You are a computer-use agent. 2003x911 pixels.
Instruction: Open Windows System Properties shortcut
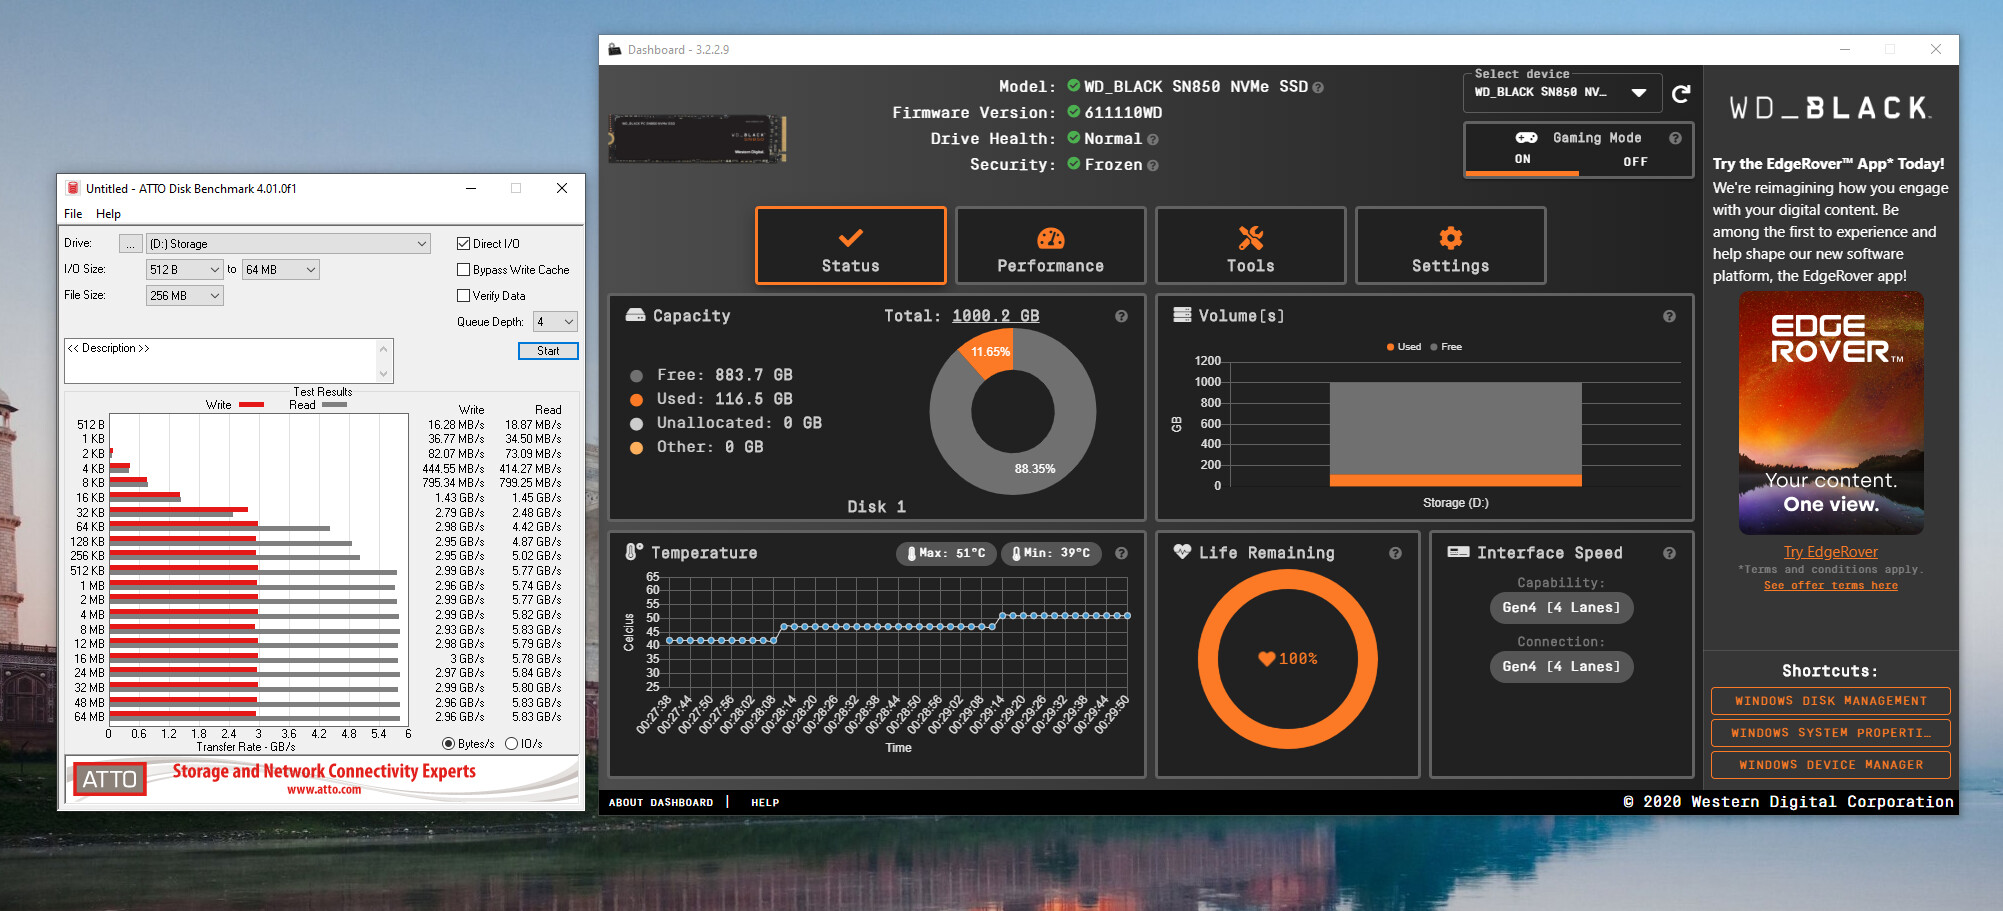tap(1830, 733)
